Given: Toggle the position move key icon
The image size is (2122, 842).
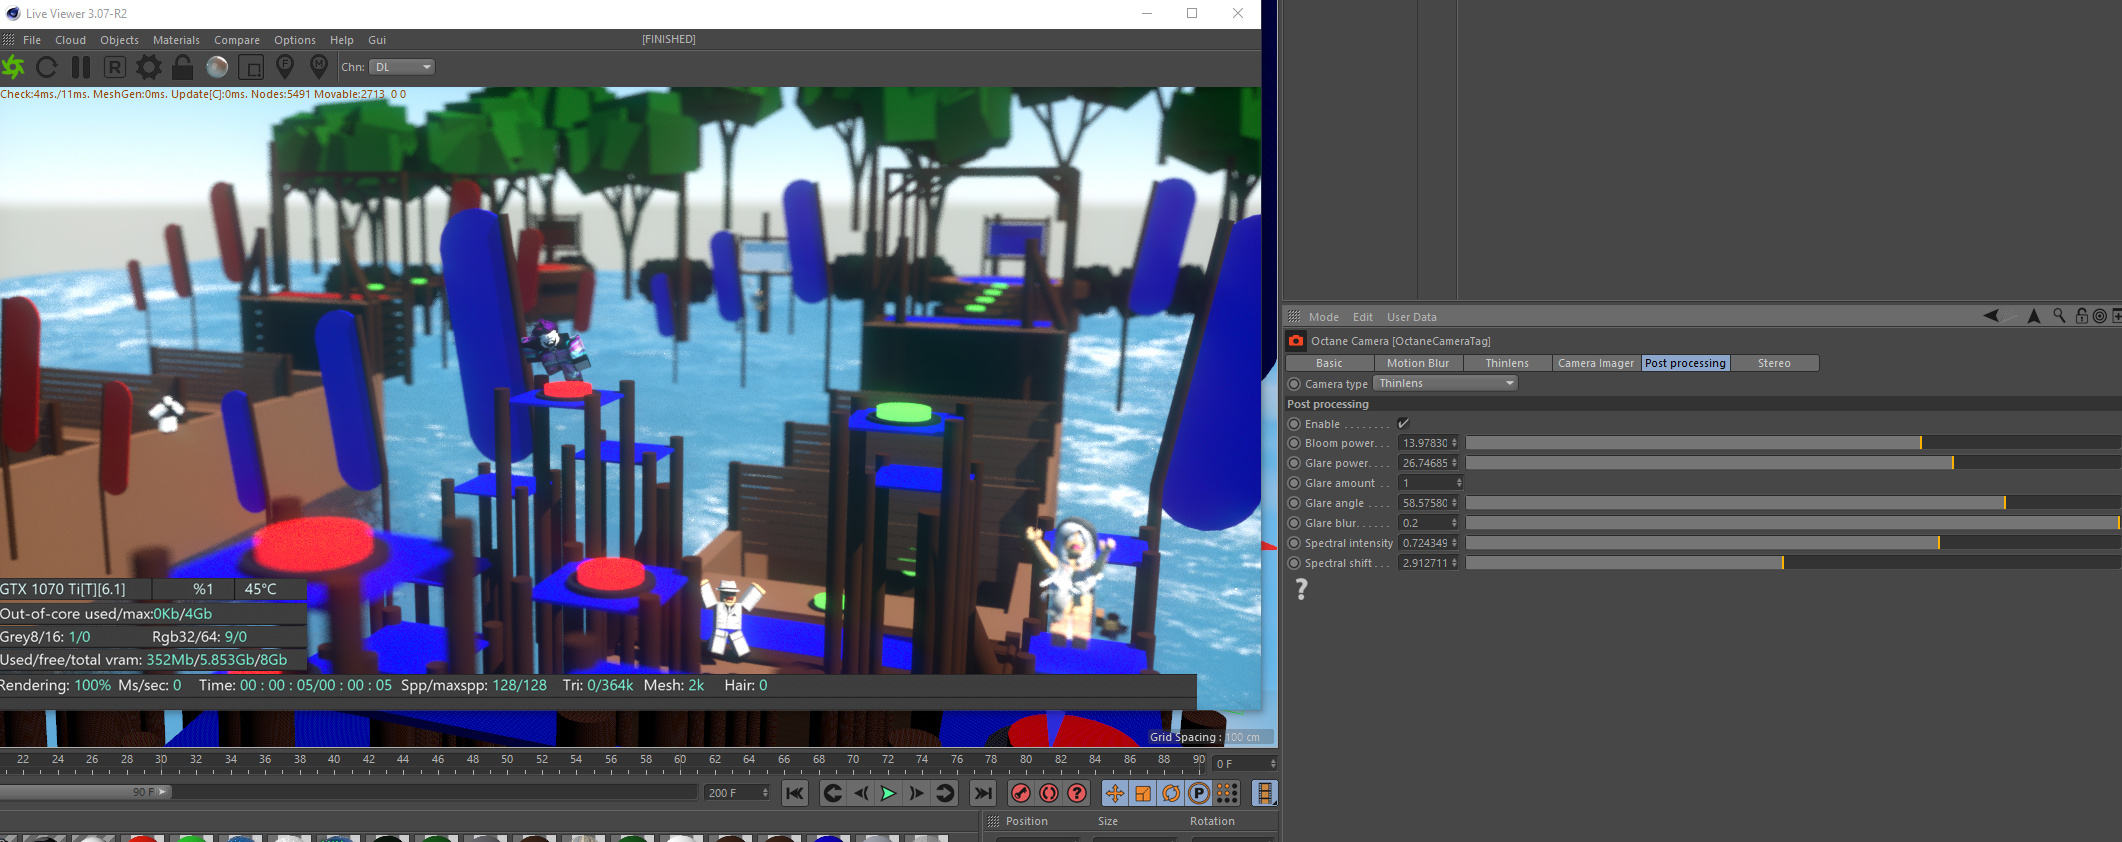Looking at the screenshot, I should [x=1114, y=793].
